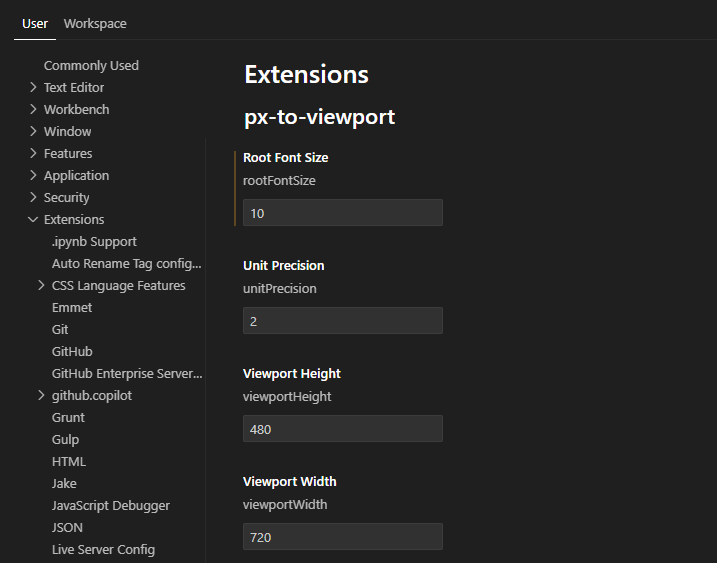Click the Unit Precision setting title

(284, 265)
